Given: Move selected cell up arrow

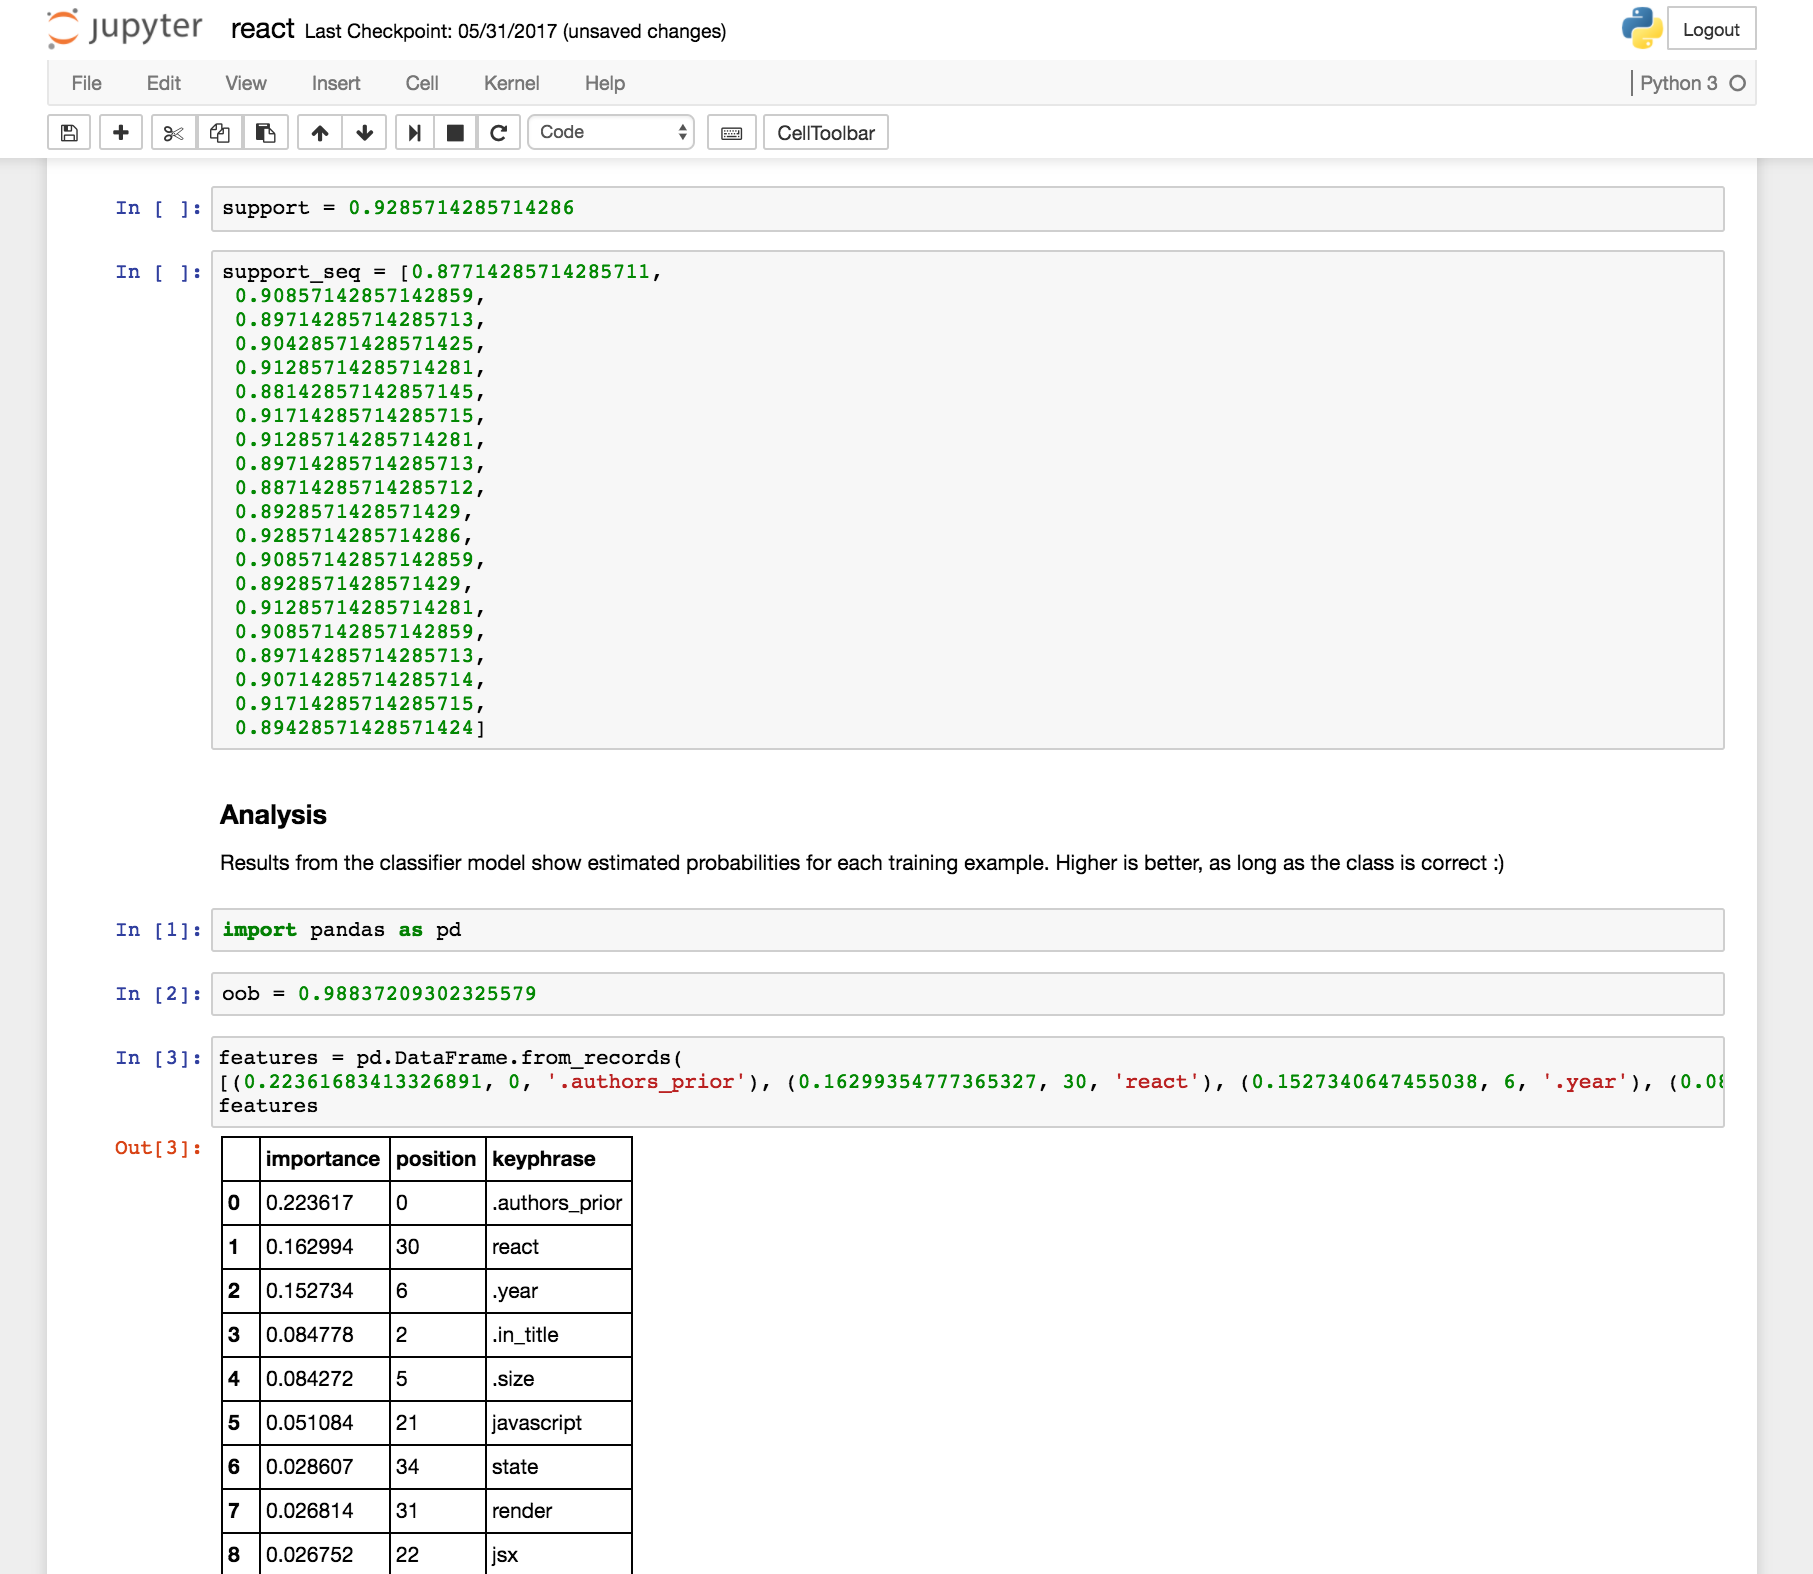Looking at the screenshot, I should coord(320,133).
